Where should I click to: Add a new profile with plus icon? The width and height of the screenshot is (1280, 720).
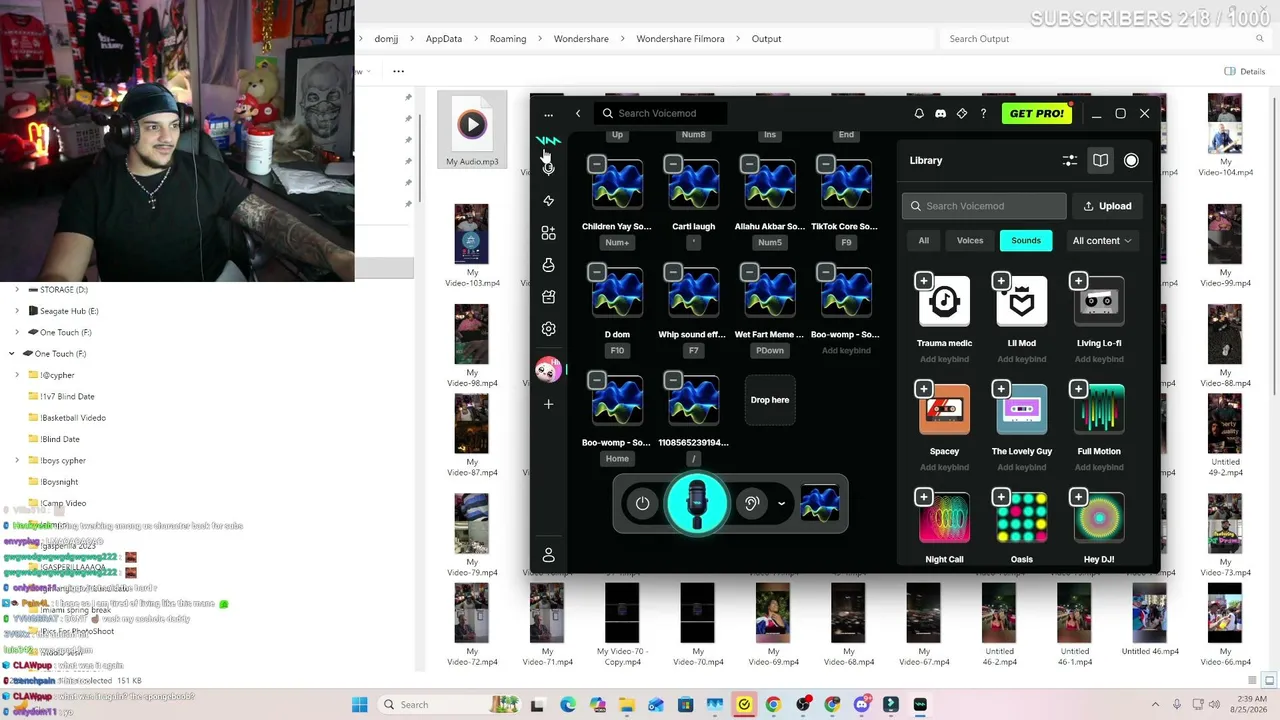click(548, 404)
